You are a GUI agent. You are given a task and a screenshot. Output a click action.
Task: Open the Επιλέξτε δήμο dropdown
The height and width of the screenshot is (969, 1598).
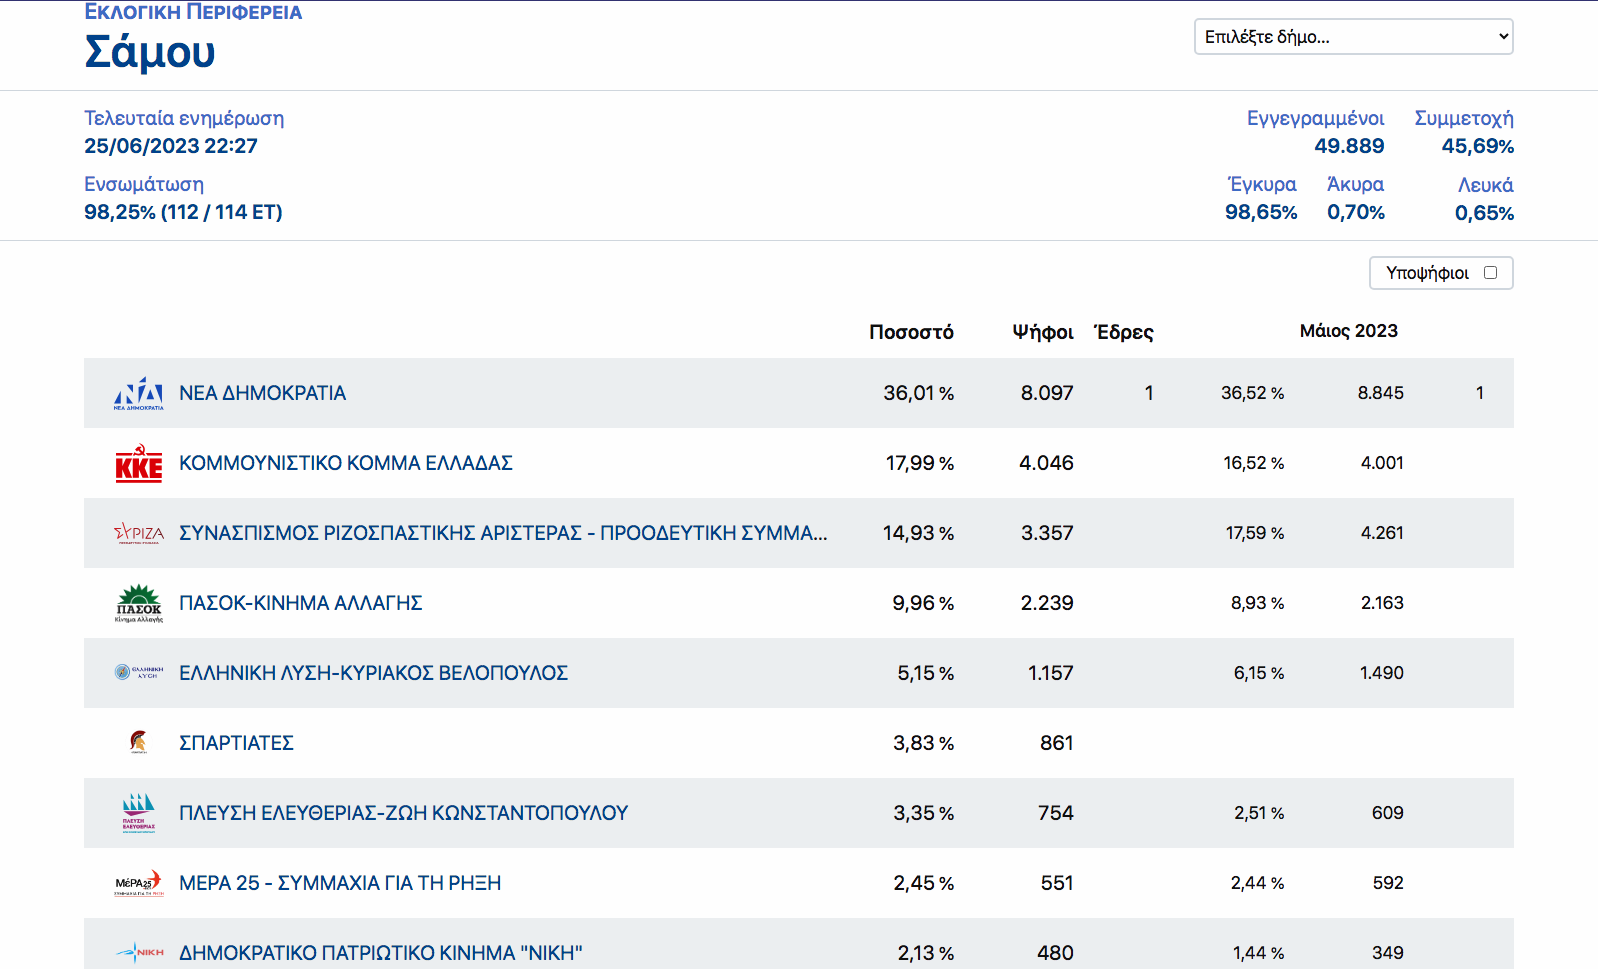tap(1353, 37)
